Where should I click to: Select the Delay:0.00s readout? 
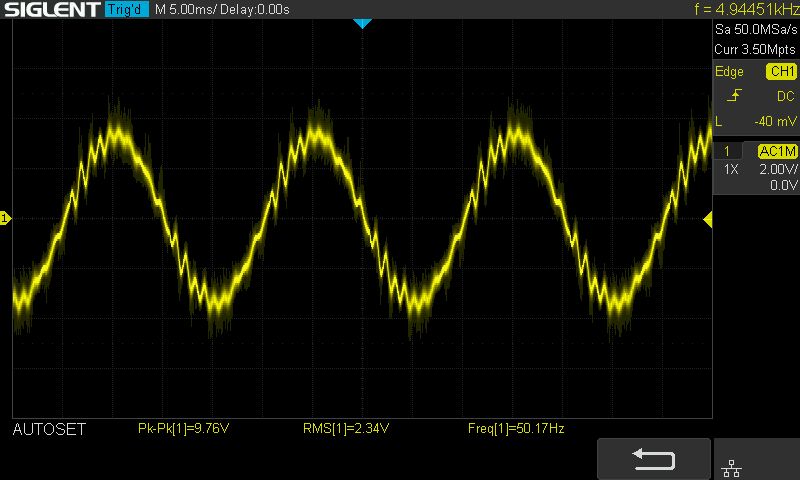coord(255,9)
